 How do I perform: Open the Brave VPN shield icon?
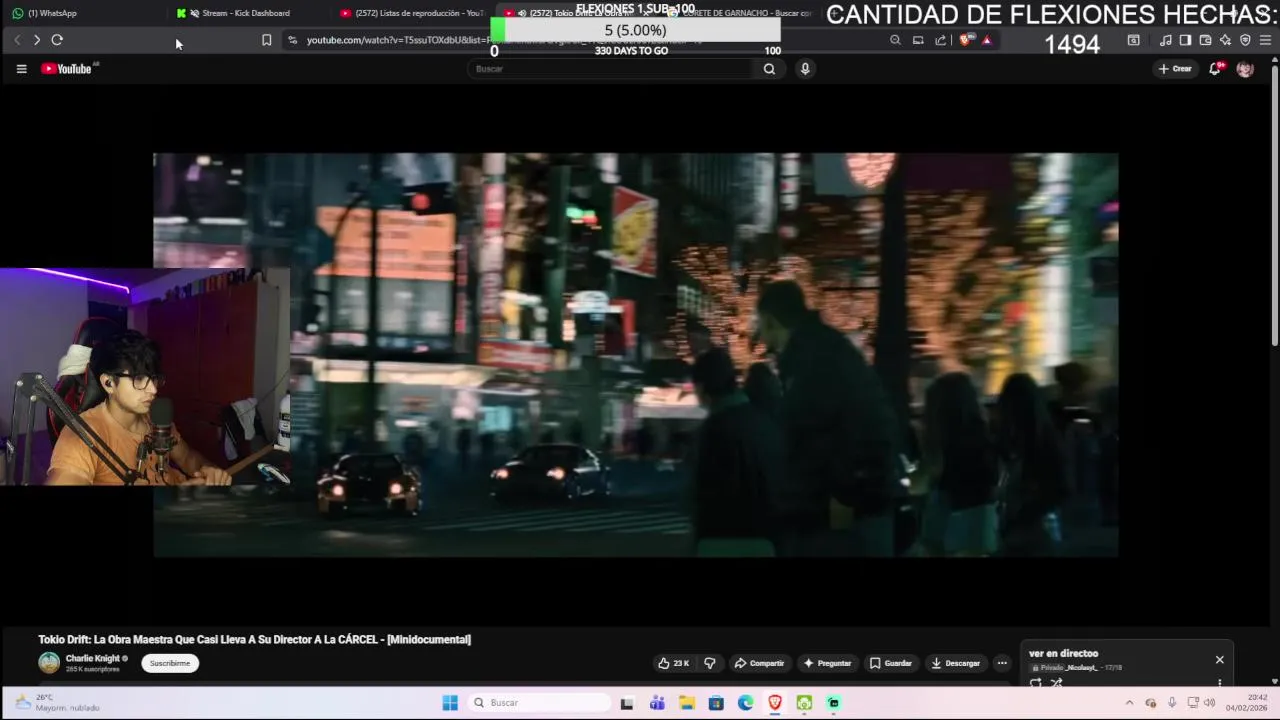pyautogui.click(x=1245, y=40)
